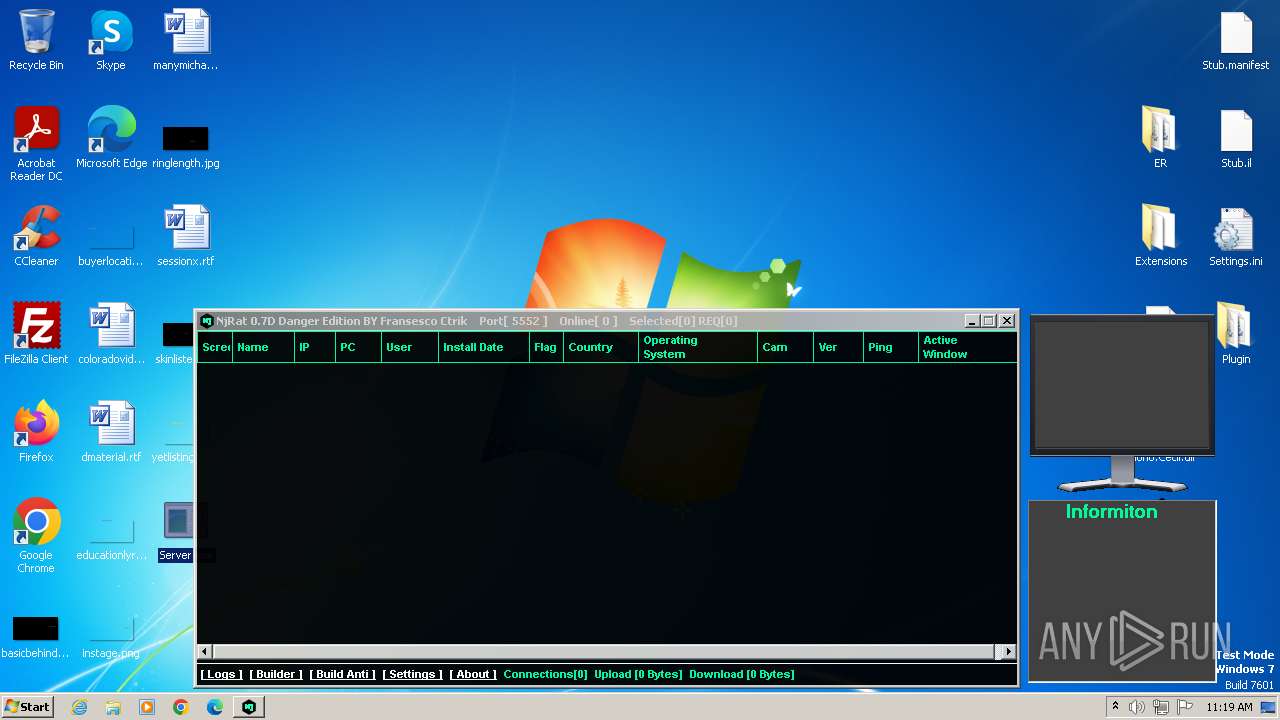Image resolution: width=1280 pixels, height=720 pixels.
Task: Open the Stub.manifest file
Action: pos(1236,40)
